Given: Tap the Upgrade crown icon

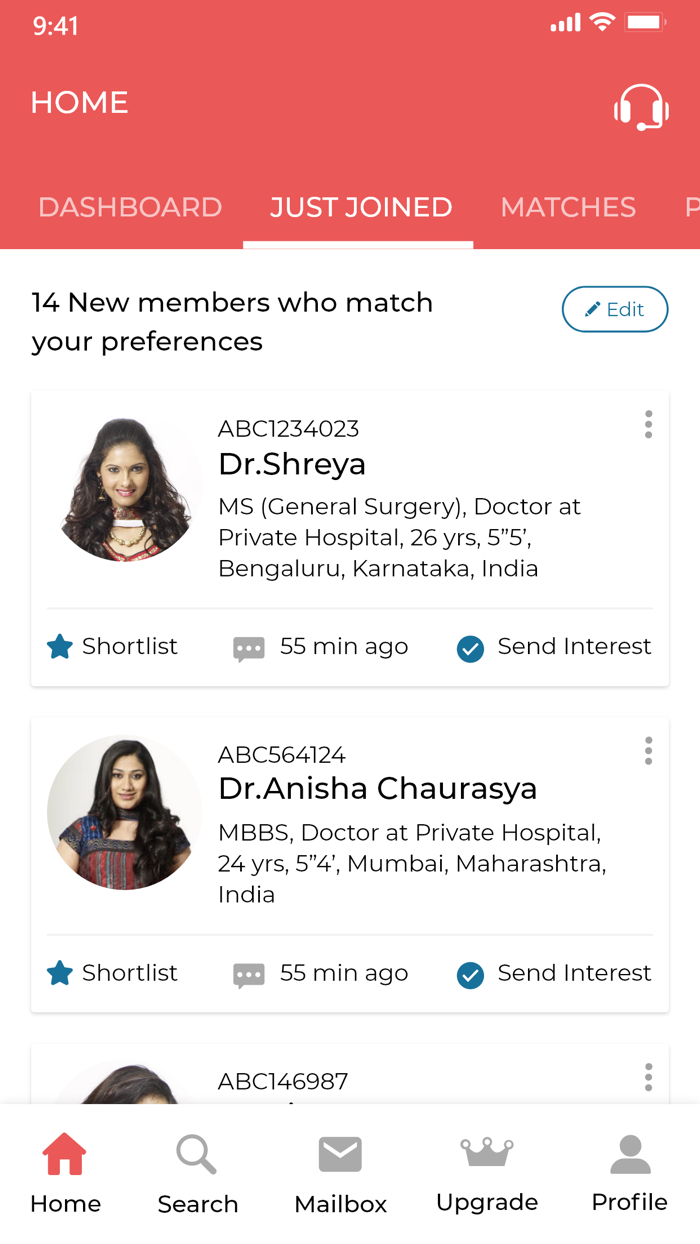Looking at the screenshot, I should coord(487,1152).
